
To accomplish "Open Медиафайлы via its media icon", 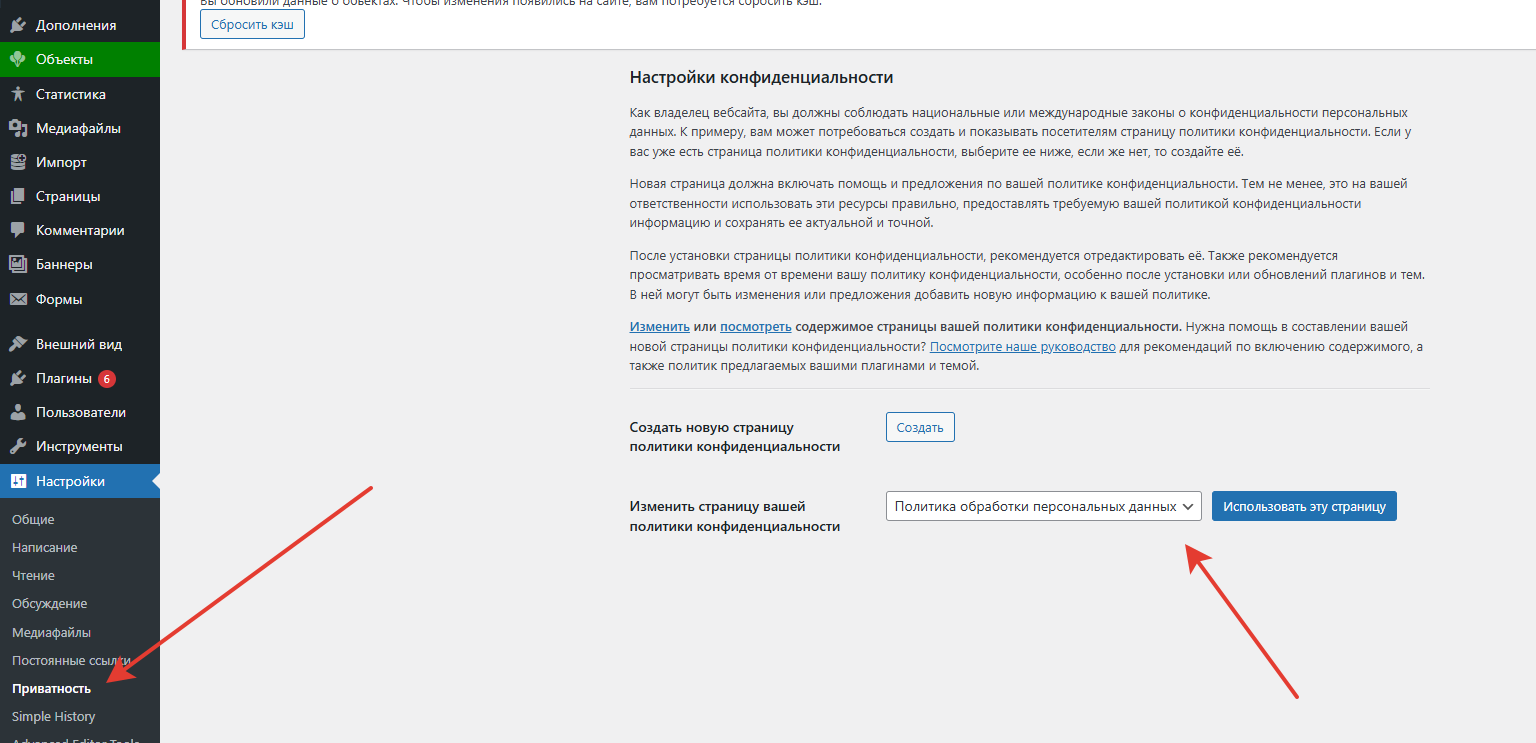I will tap(18, 128).
